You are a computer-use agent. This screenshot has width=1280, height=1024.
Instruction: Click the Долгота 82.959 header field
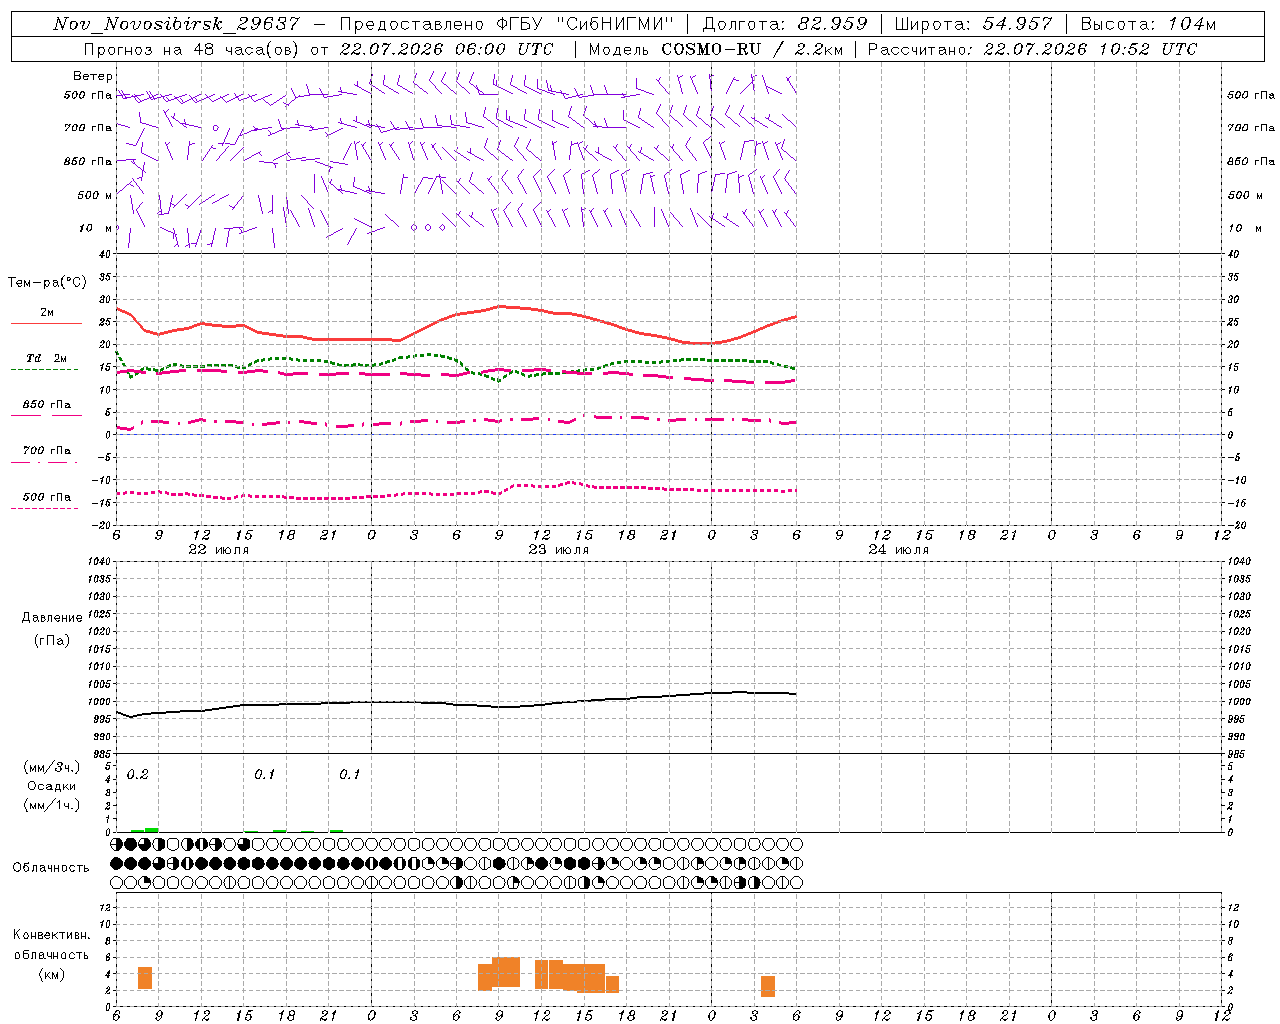click(x=786, y=24)
